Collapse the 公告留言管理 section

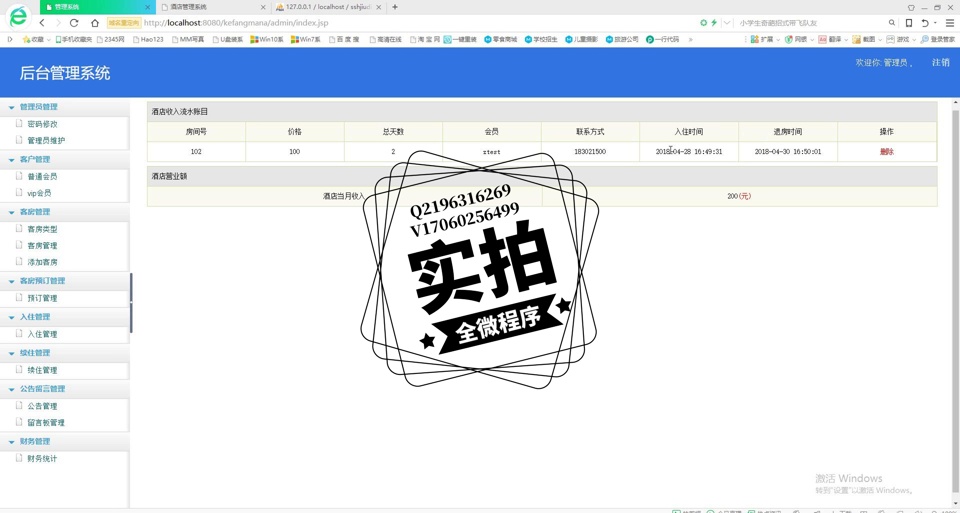click(12, 389)
